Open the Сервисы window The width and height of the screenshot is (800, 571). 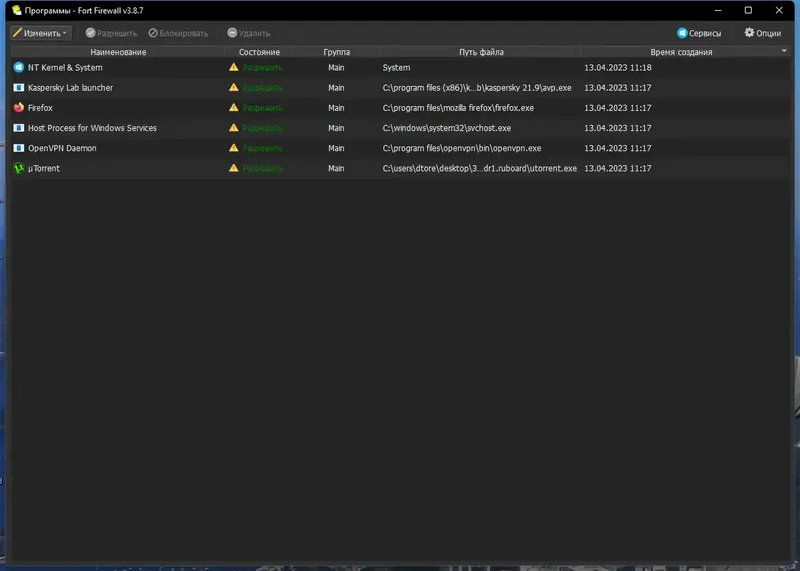pos(699,33)
